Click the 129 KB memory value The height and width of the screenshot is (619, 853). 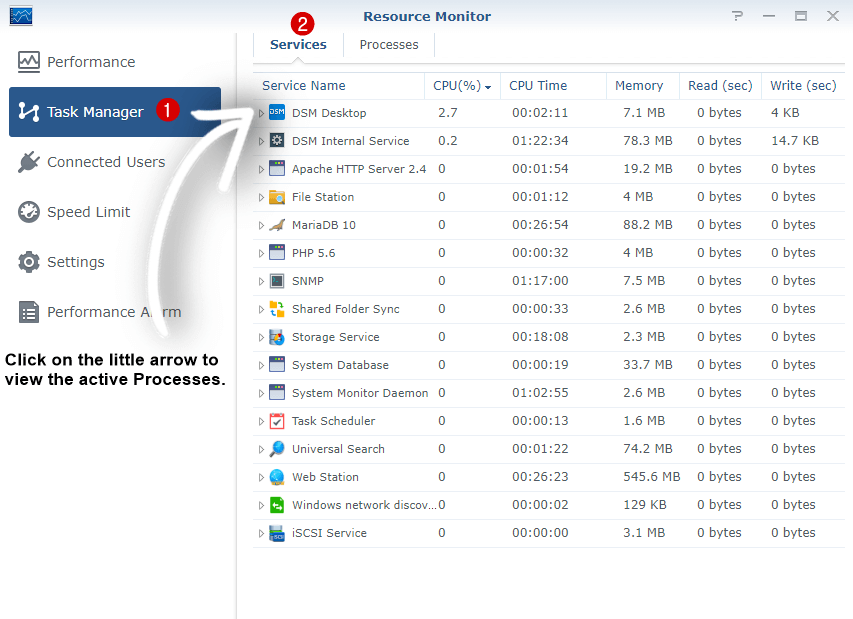point(645,505)
